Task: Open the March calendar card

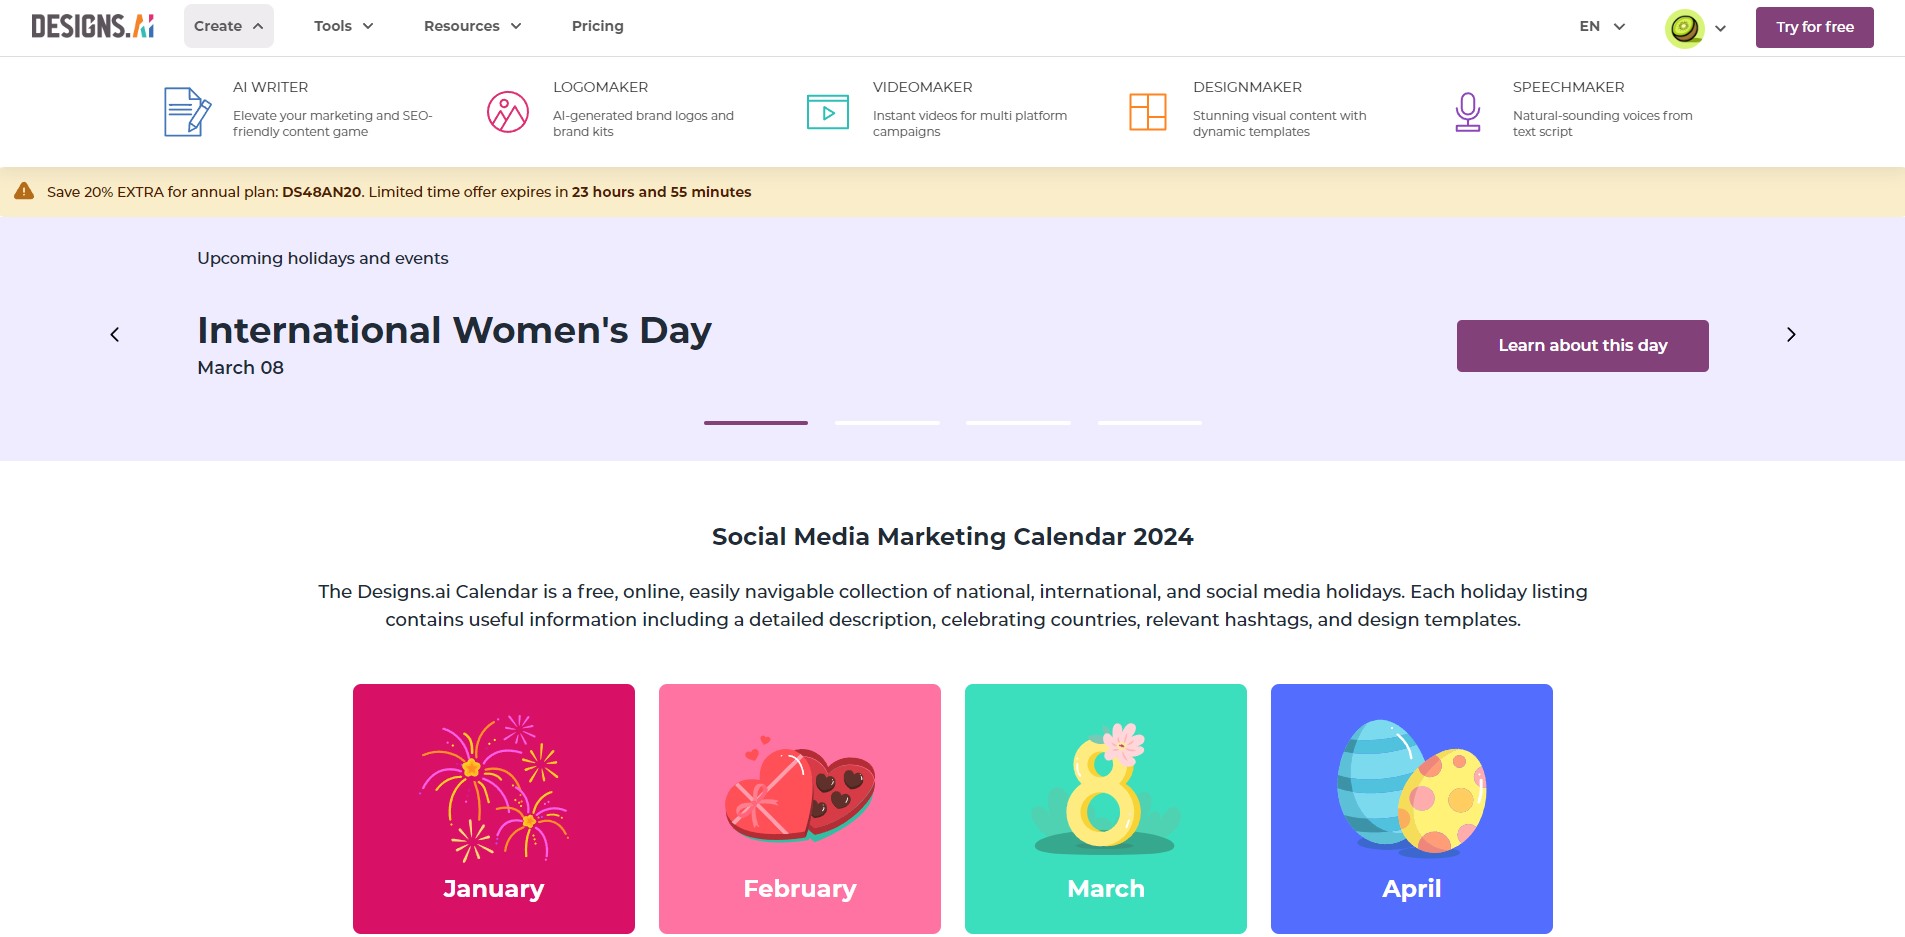Action: coord(1106,809)
